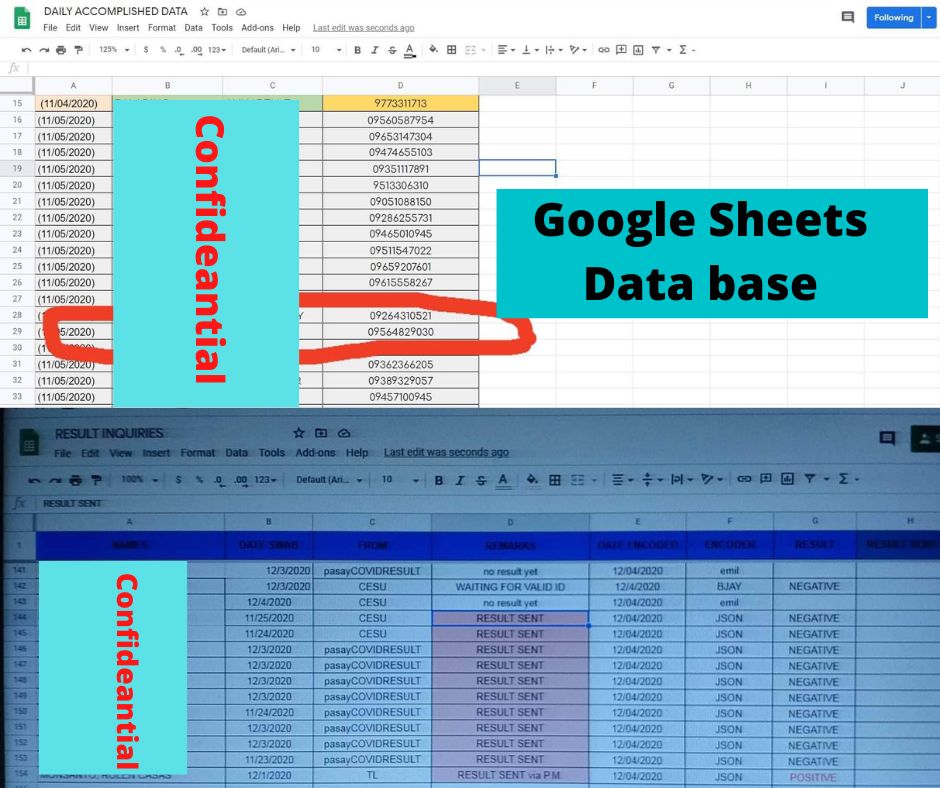Click the blue Following button
This screenshot has height=788, width=940.
(x=893, y=17)
